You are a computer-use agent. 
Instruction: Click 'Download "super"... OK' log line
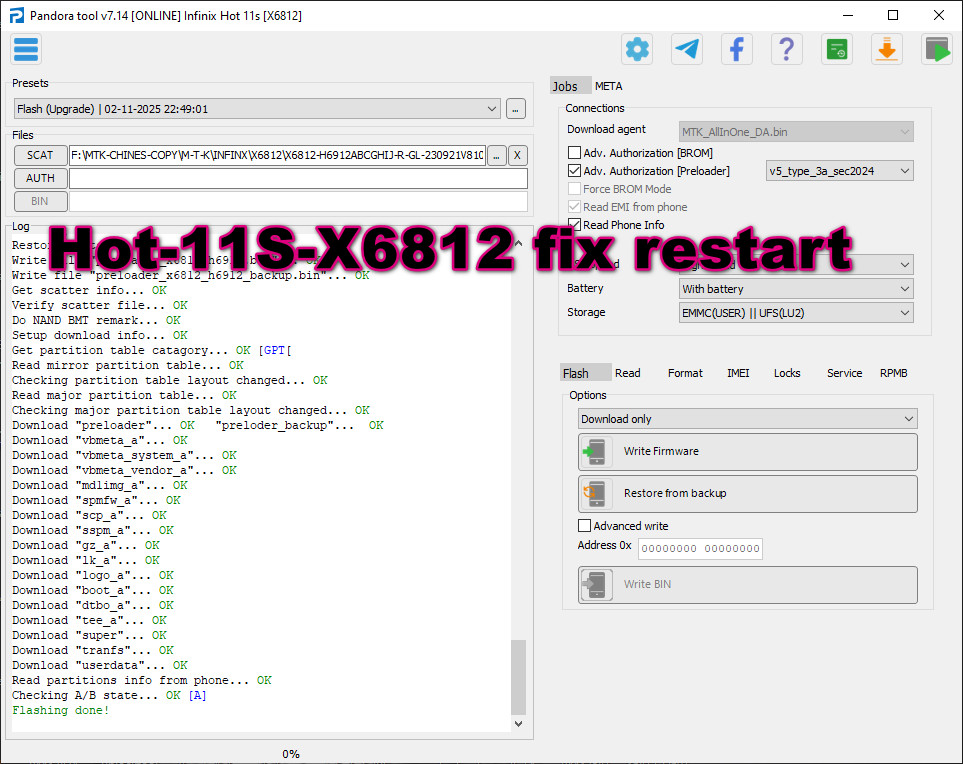click(x=89, y=635)
